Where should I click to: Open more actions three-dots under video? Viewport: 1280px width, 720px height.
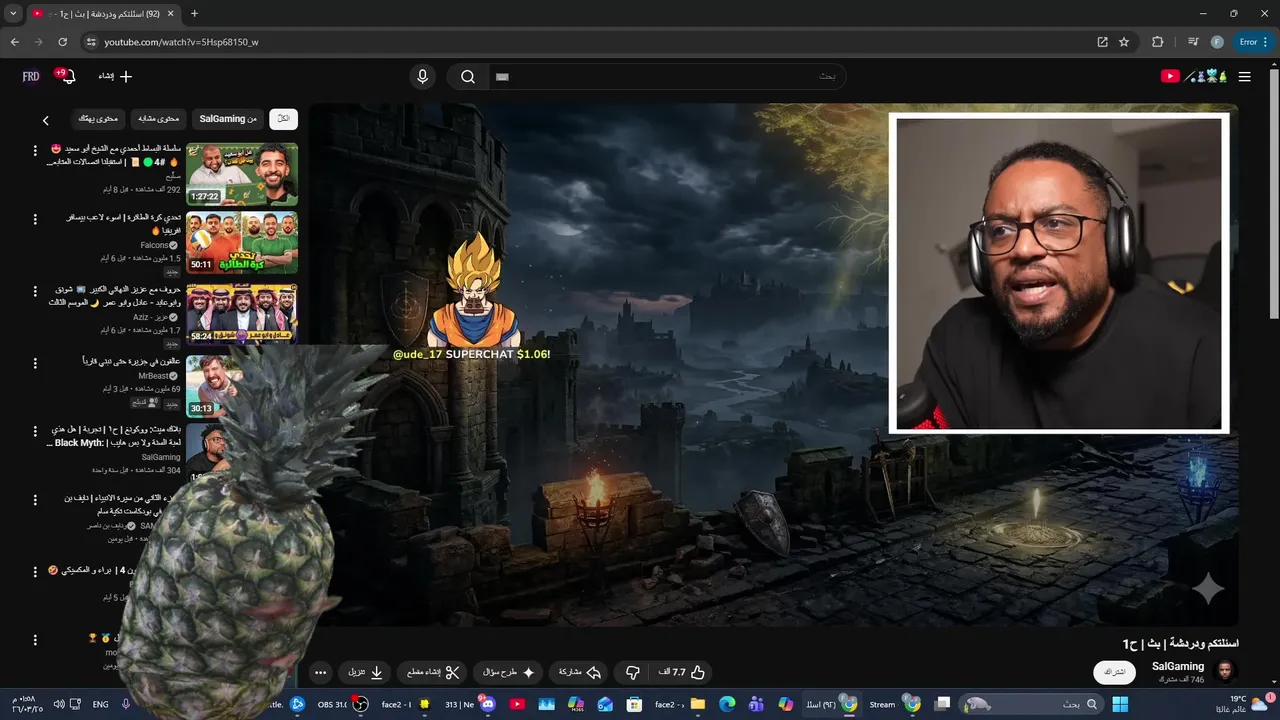(x=320, y=673)
